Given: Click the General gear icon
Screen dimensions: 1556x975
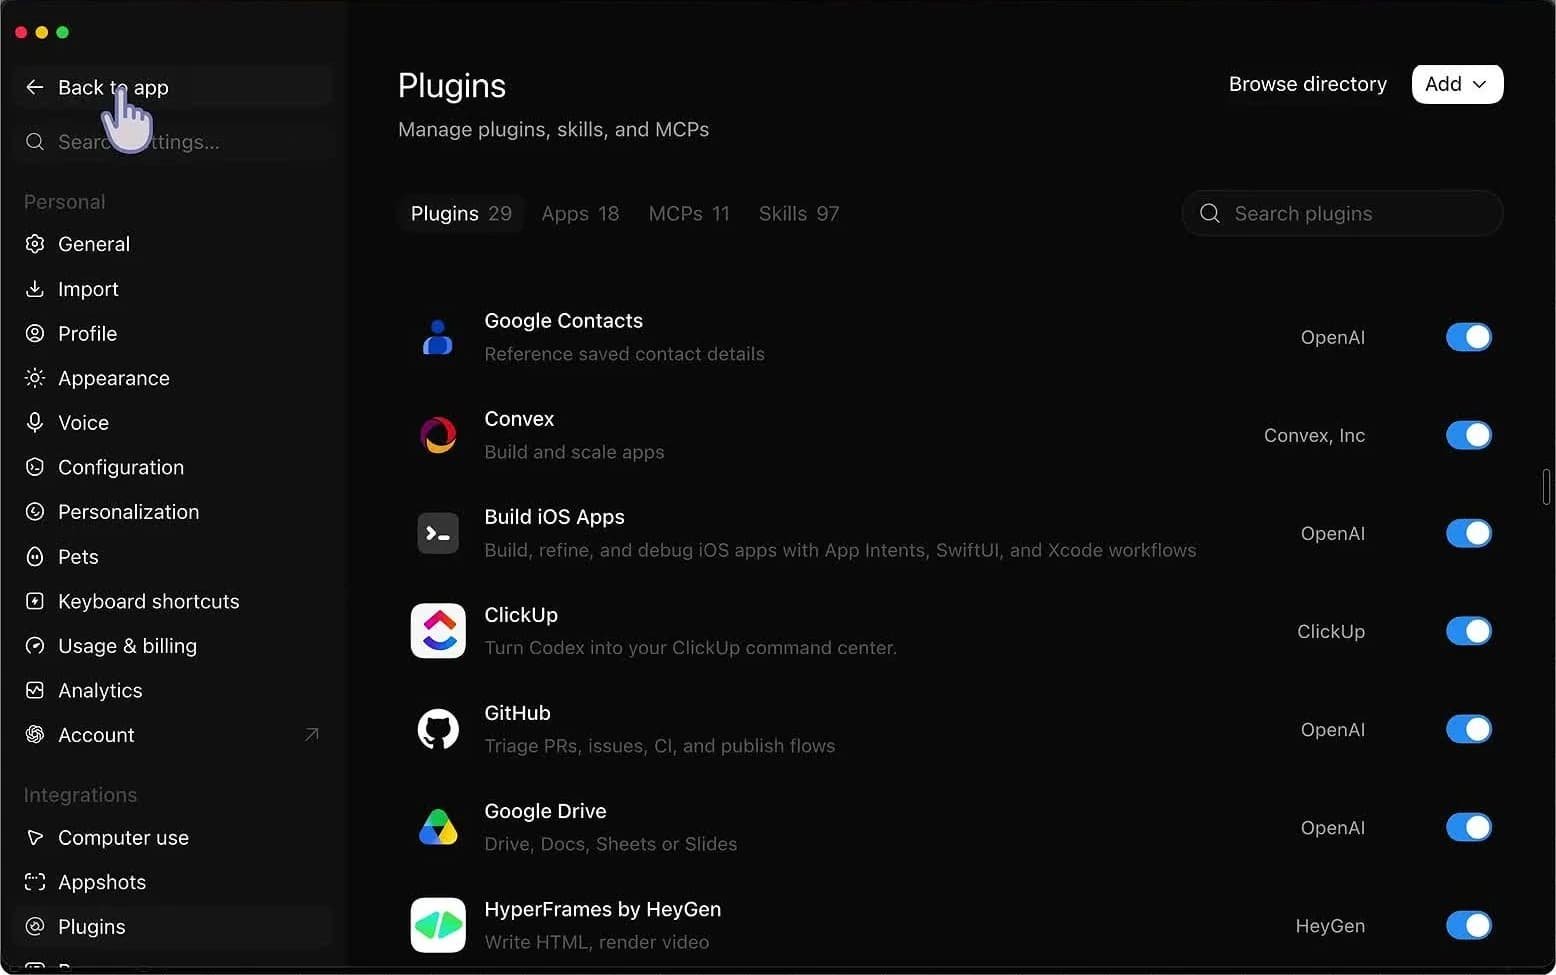Looking at the screenshot, I should [x=35, y=244].
